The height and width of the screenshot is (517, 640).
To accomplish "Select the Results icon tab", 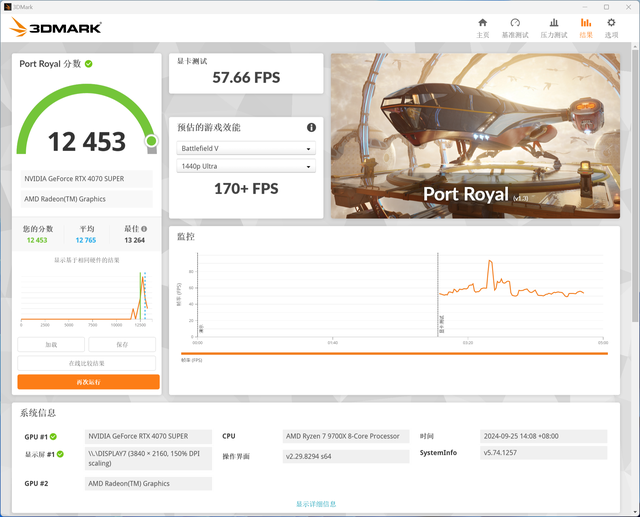I will coord(586,23).
